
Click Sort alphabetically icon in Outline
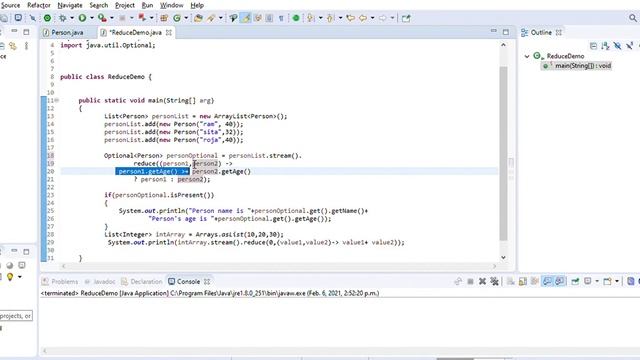click(605, 46)
